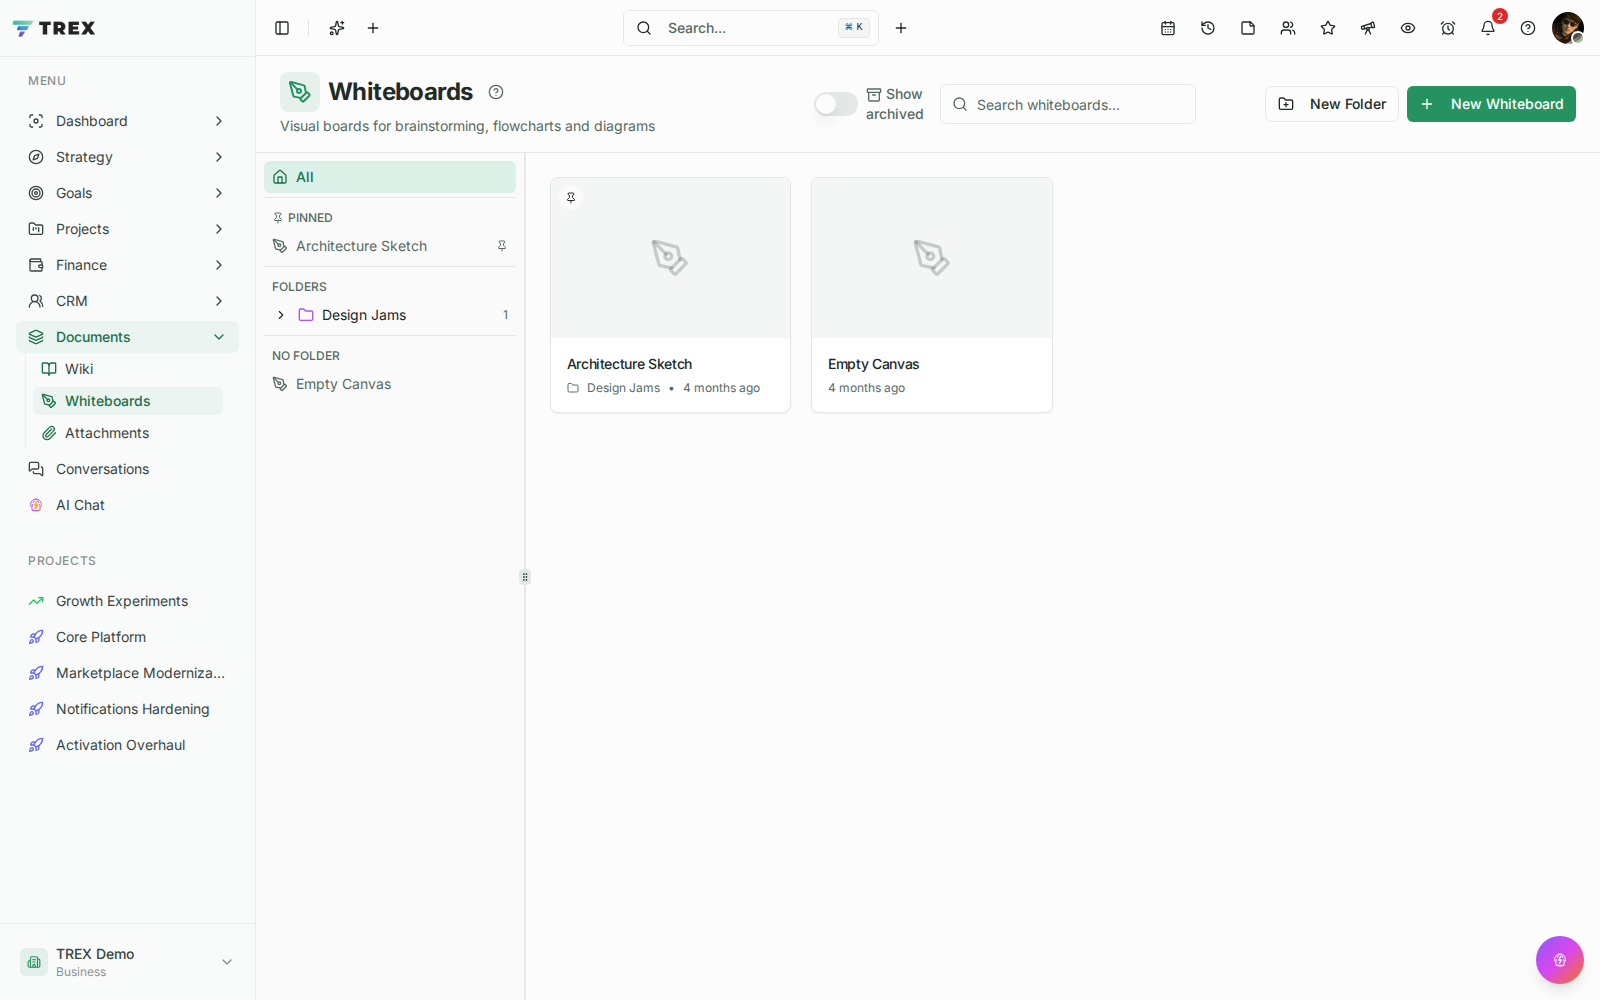Screen dimensions: 1600x1000
Task: Open the announcements megaphone icon
Action: [x=1368, y=28]
